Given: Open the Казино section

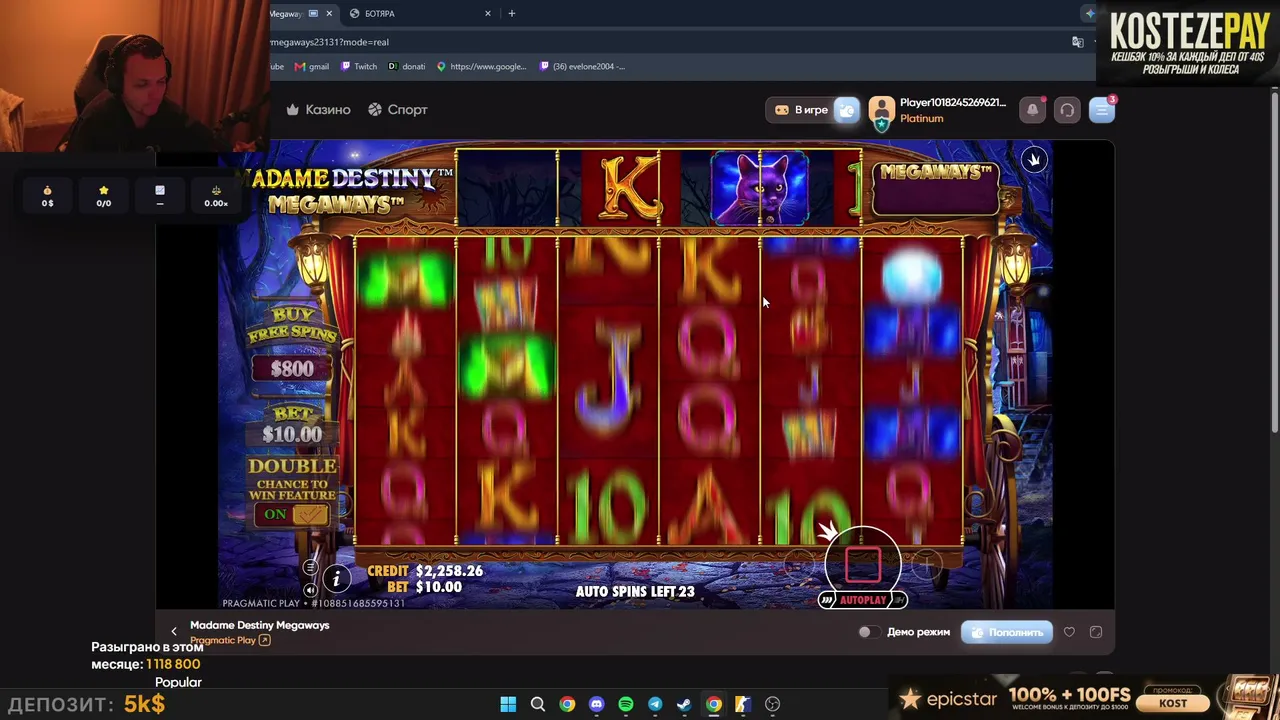Looking at the screenshot, I should (x=318, y=110).
